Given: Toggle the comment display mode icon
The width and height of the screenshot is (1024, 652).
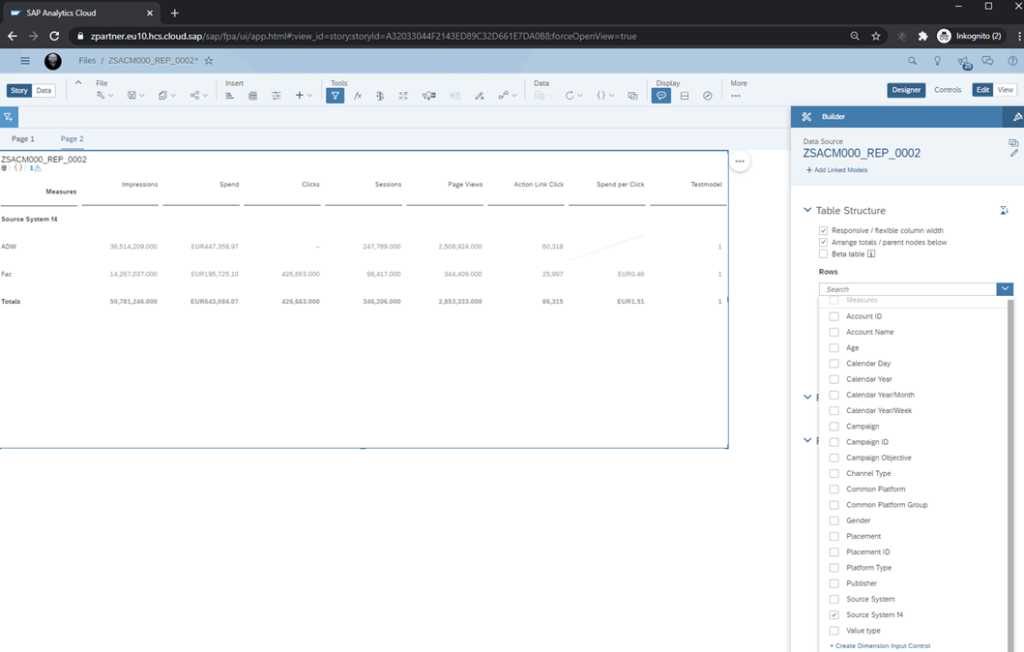Looking at the screenshot, I should pyautogui.click(x=661, y=95).
